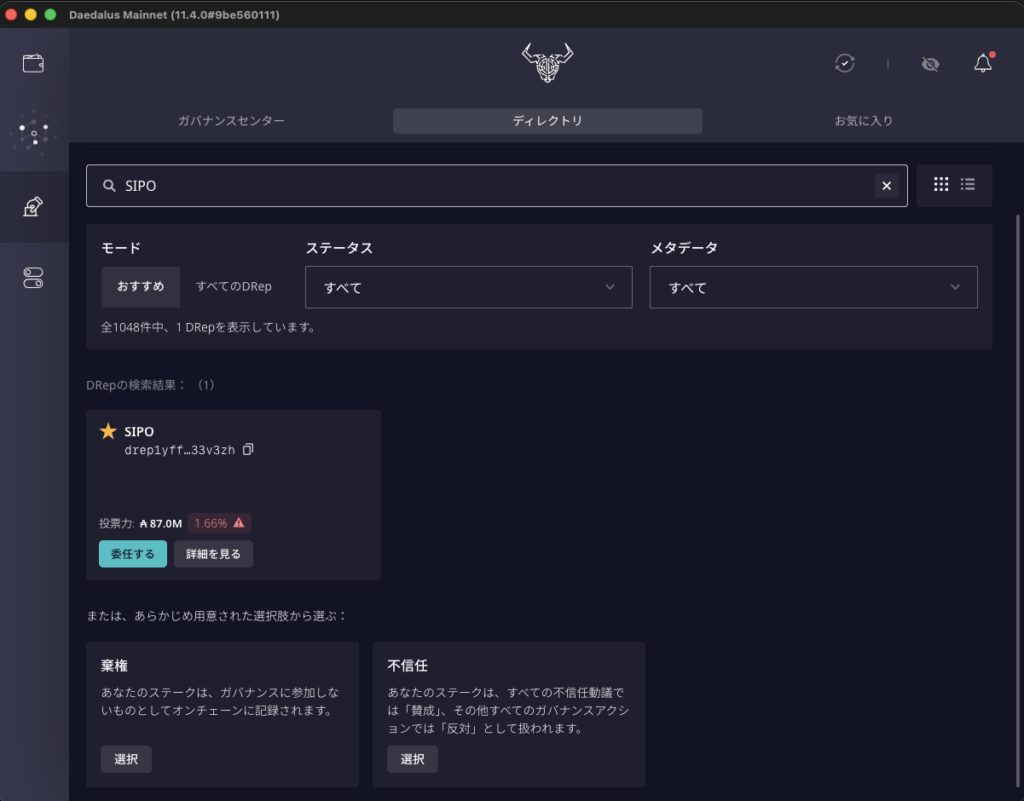Screen dimensions: 1024x801
Task: Click the Daedalus bull logo
Action: [547, 63]
